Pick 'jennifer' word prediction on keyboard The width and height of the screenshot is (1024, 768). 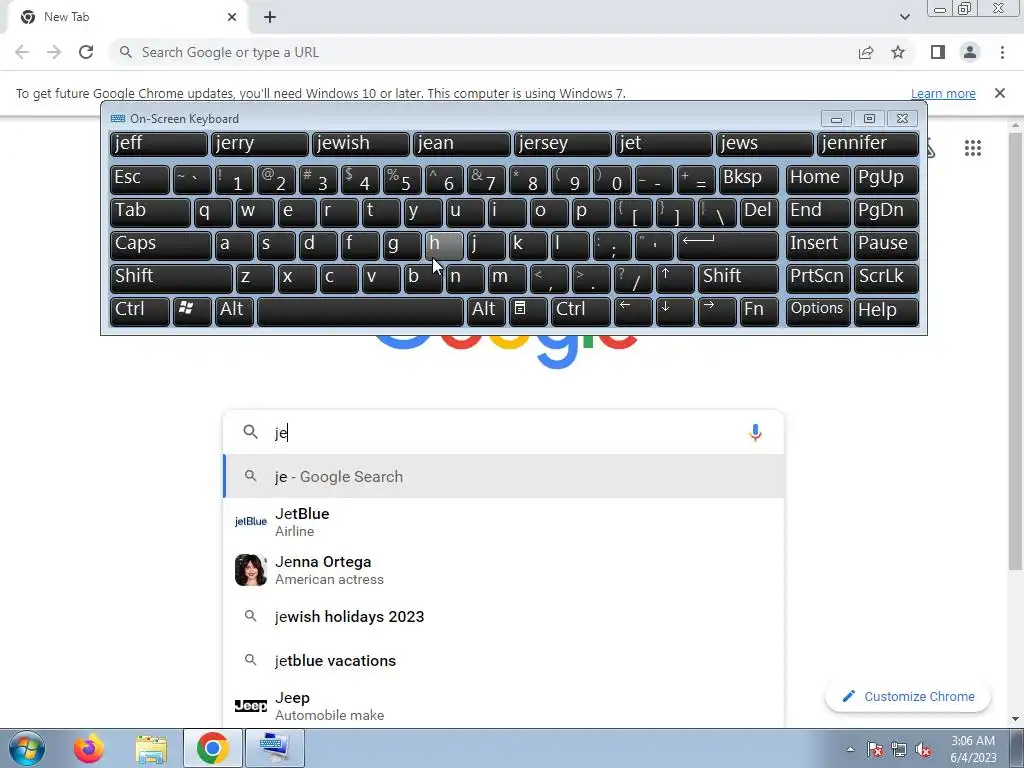tap(868, 144)
